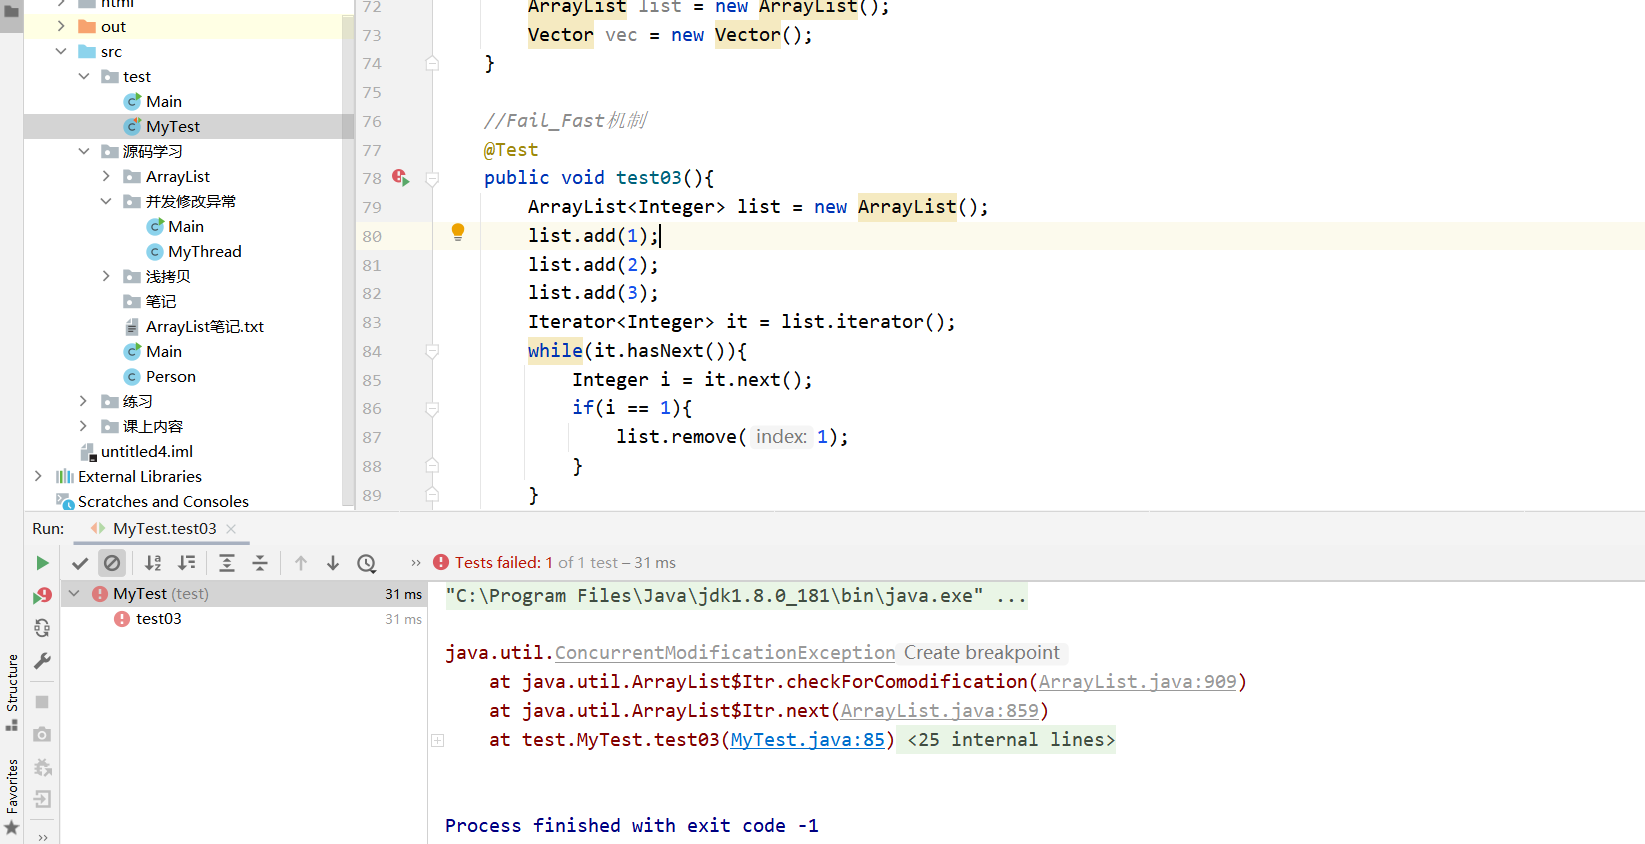
Task: Click the Tests failed status label
Action: point(498,563)
